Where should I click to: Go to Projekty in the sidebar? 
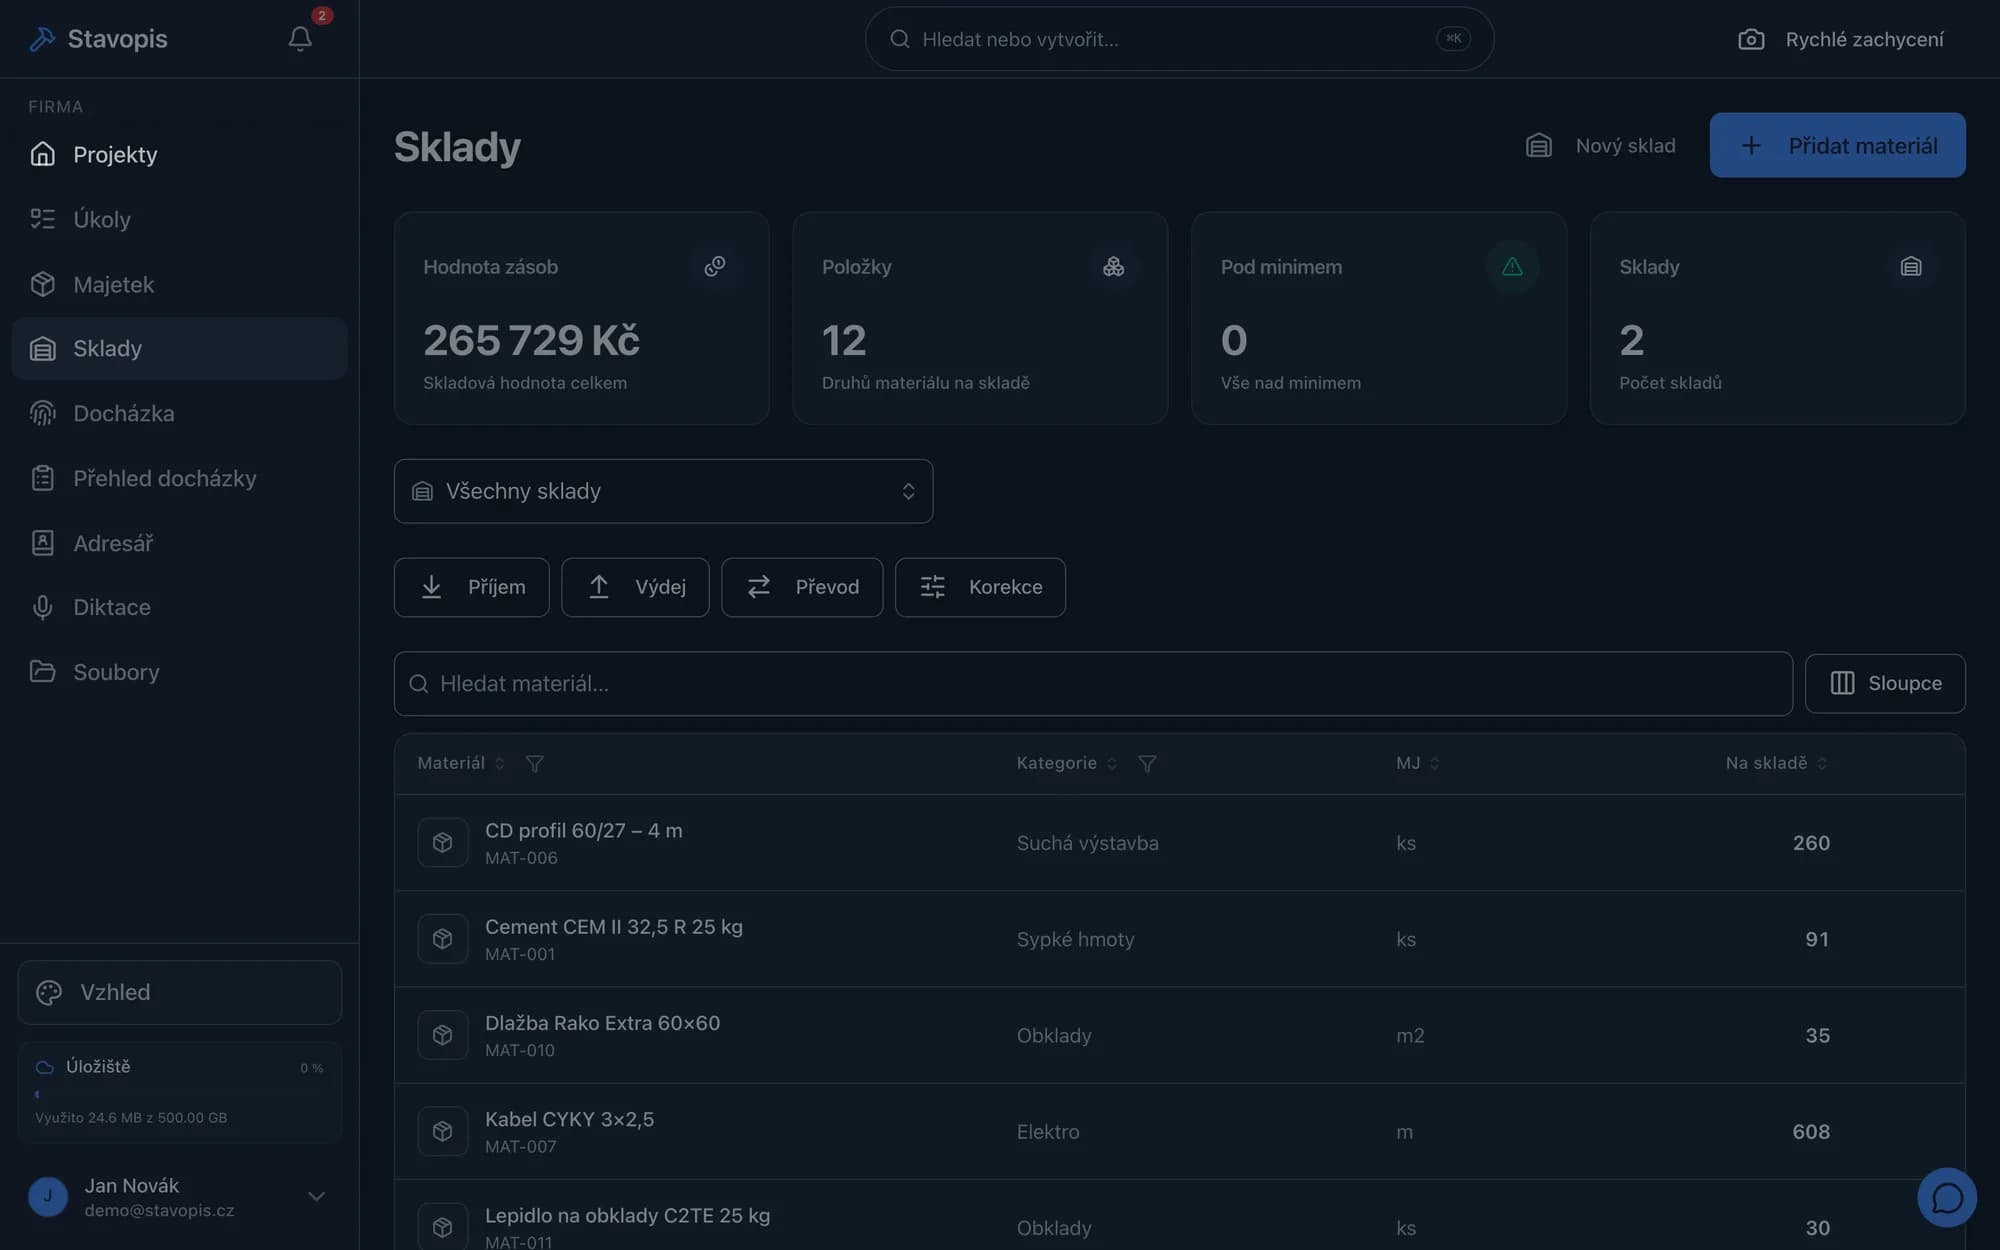(180, 154)
